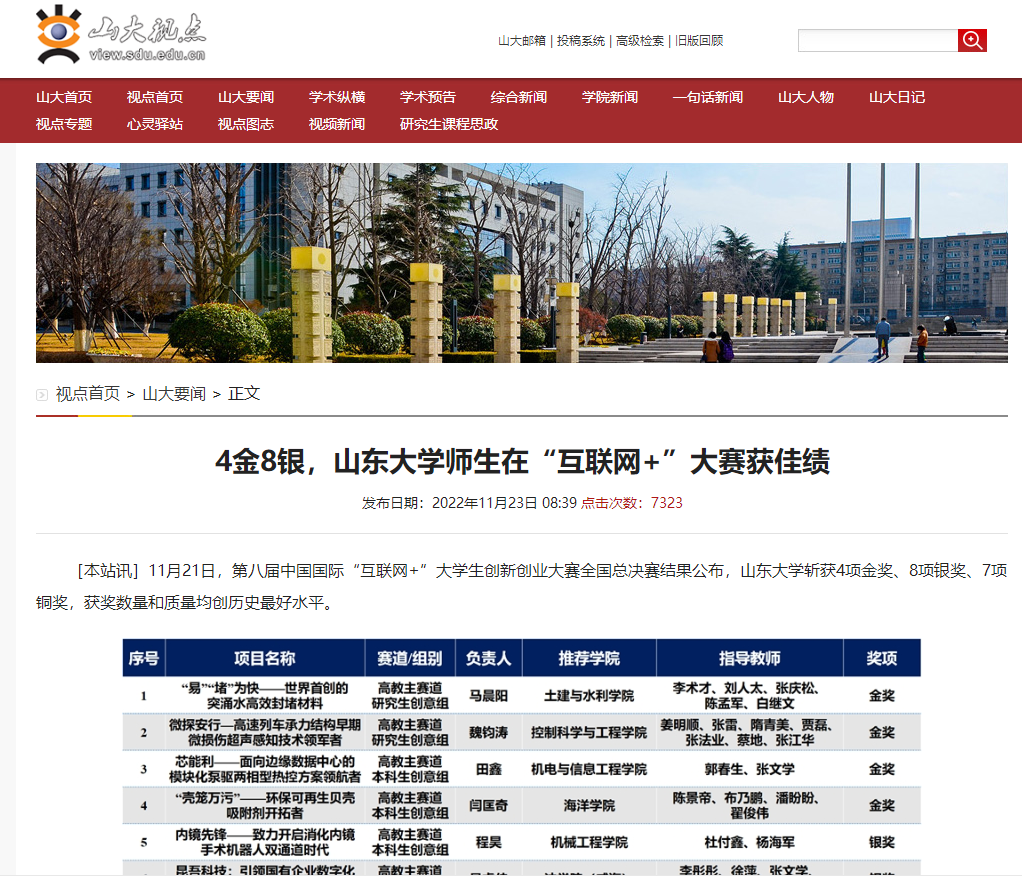The height and width of the screenshot is (877, 1022).
Task: Click the 序号 table header
Action: [144, 658]
